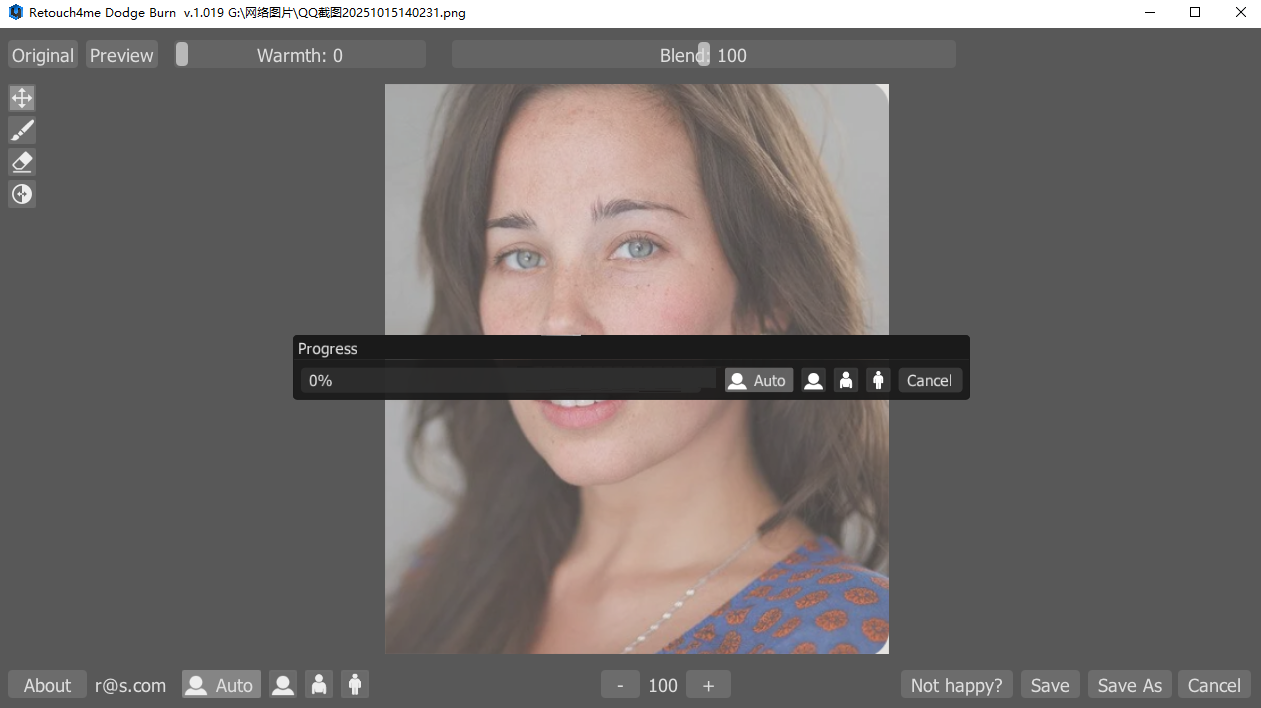
Task: Choose the portrait head icon in bottom bar
Action: [284, 685]
